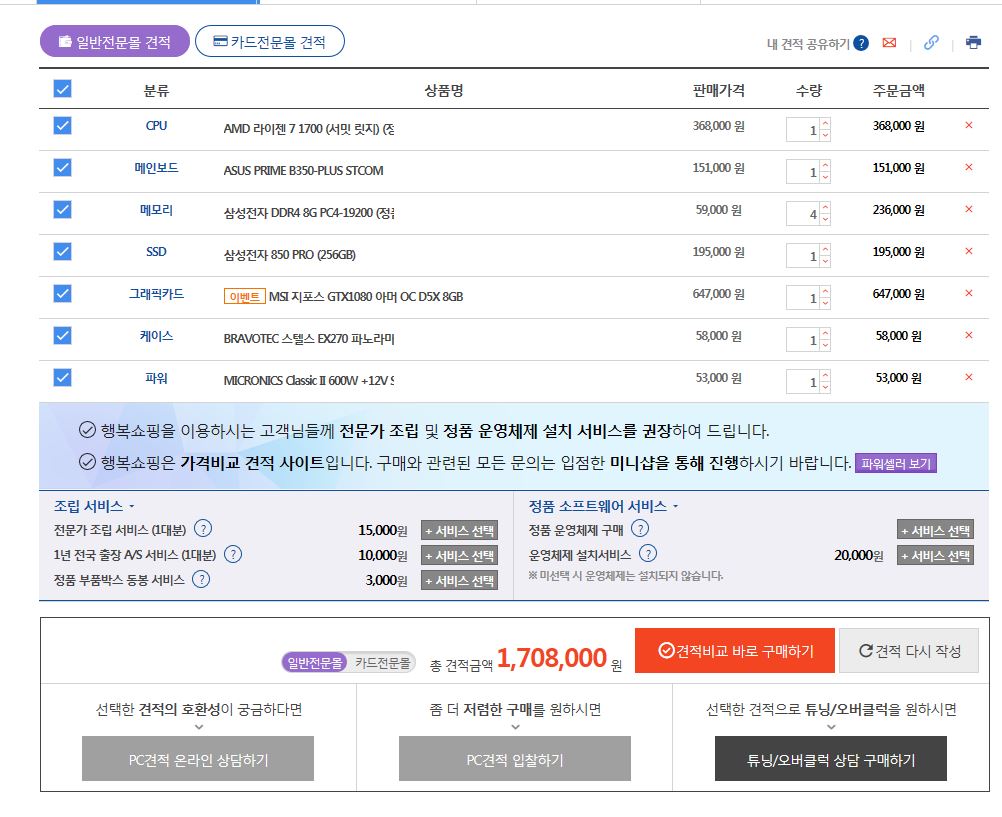The image size is (1002, 817).
Task: Increase the CPU quantity stepper
Action: tap(826, 123)
